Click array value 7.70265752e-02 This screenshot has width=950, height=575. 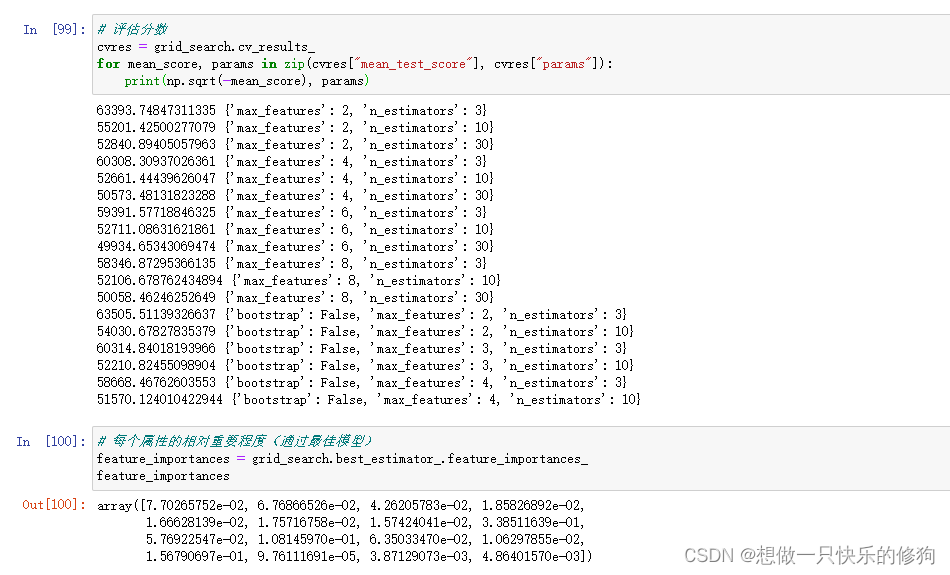(x=196, y=505)
